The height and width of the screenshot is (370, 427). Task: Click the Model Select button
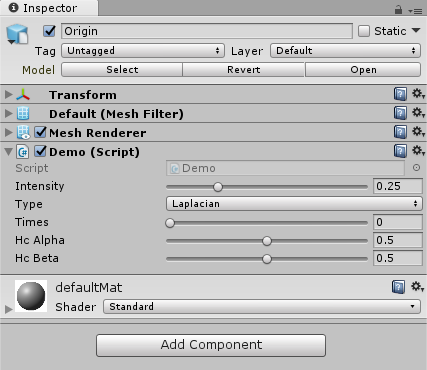coord(122,70)
